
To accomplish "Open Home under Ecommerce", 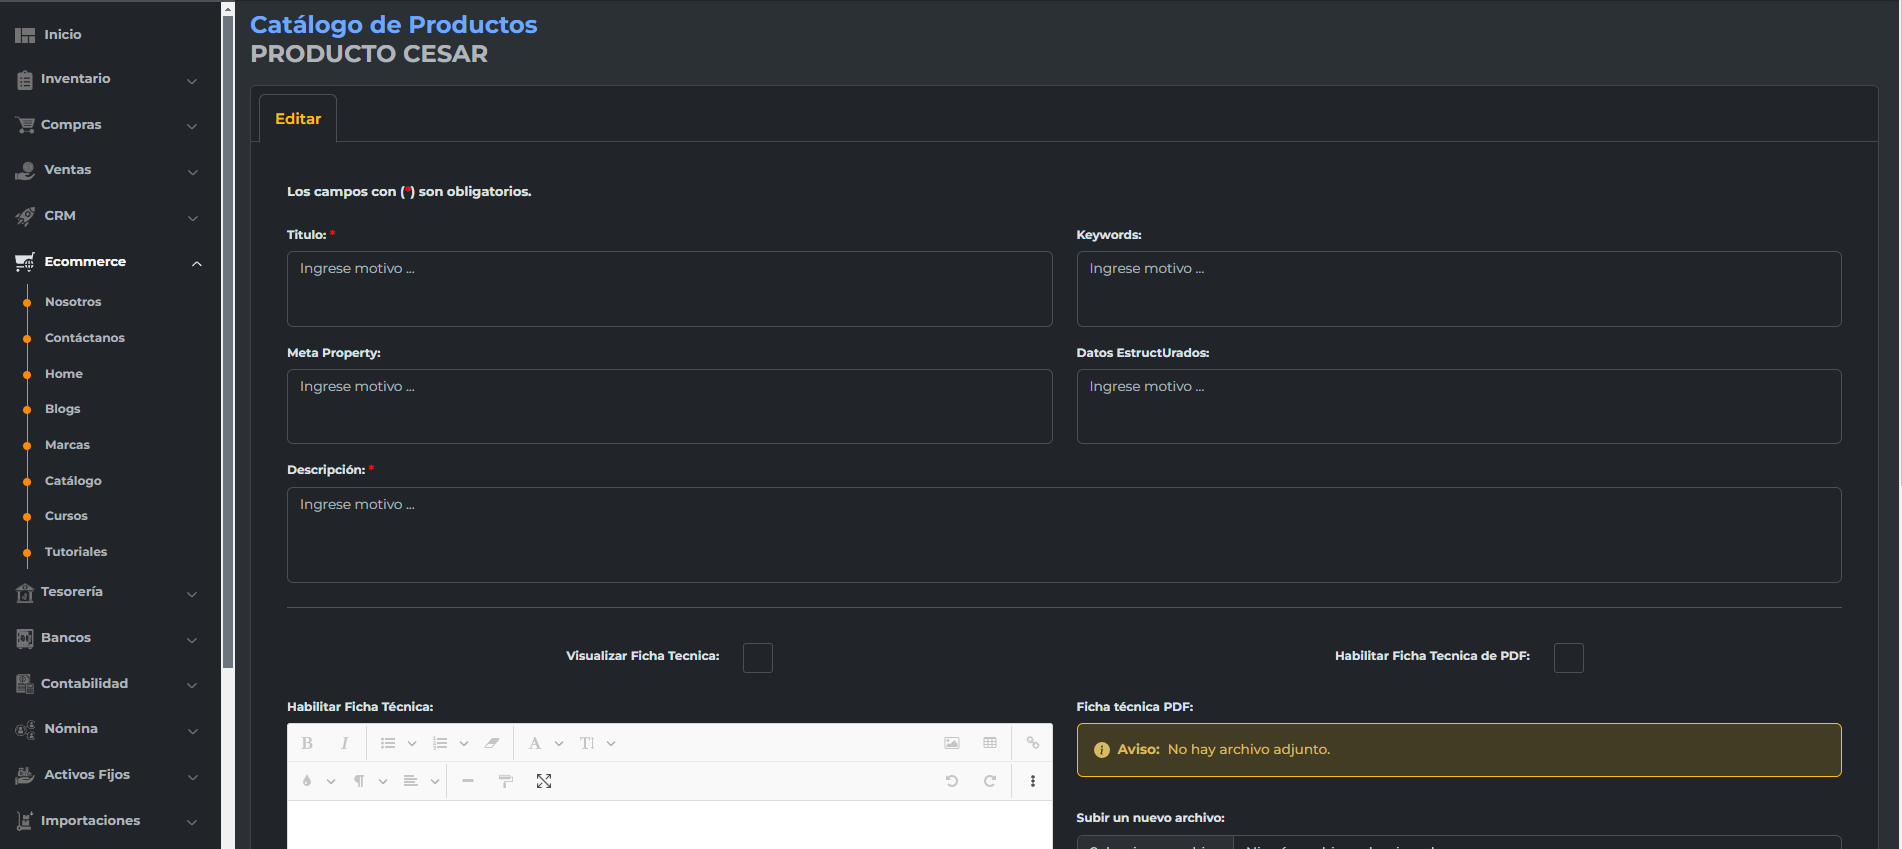I will [x=64, y=374].
